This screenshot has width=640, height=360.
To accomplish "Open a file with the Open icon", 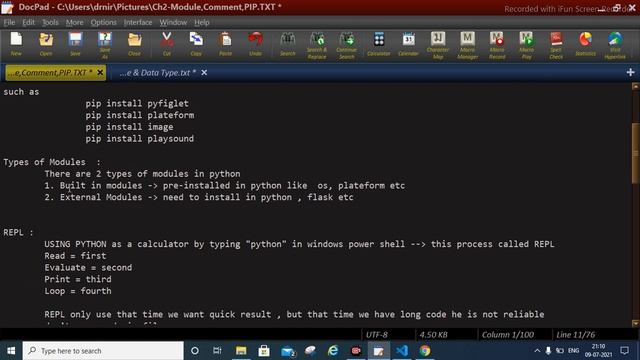I will tap(46, 44).
